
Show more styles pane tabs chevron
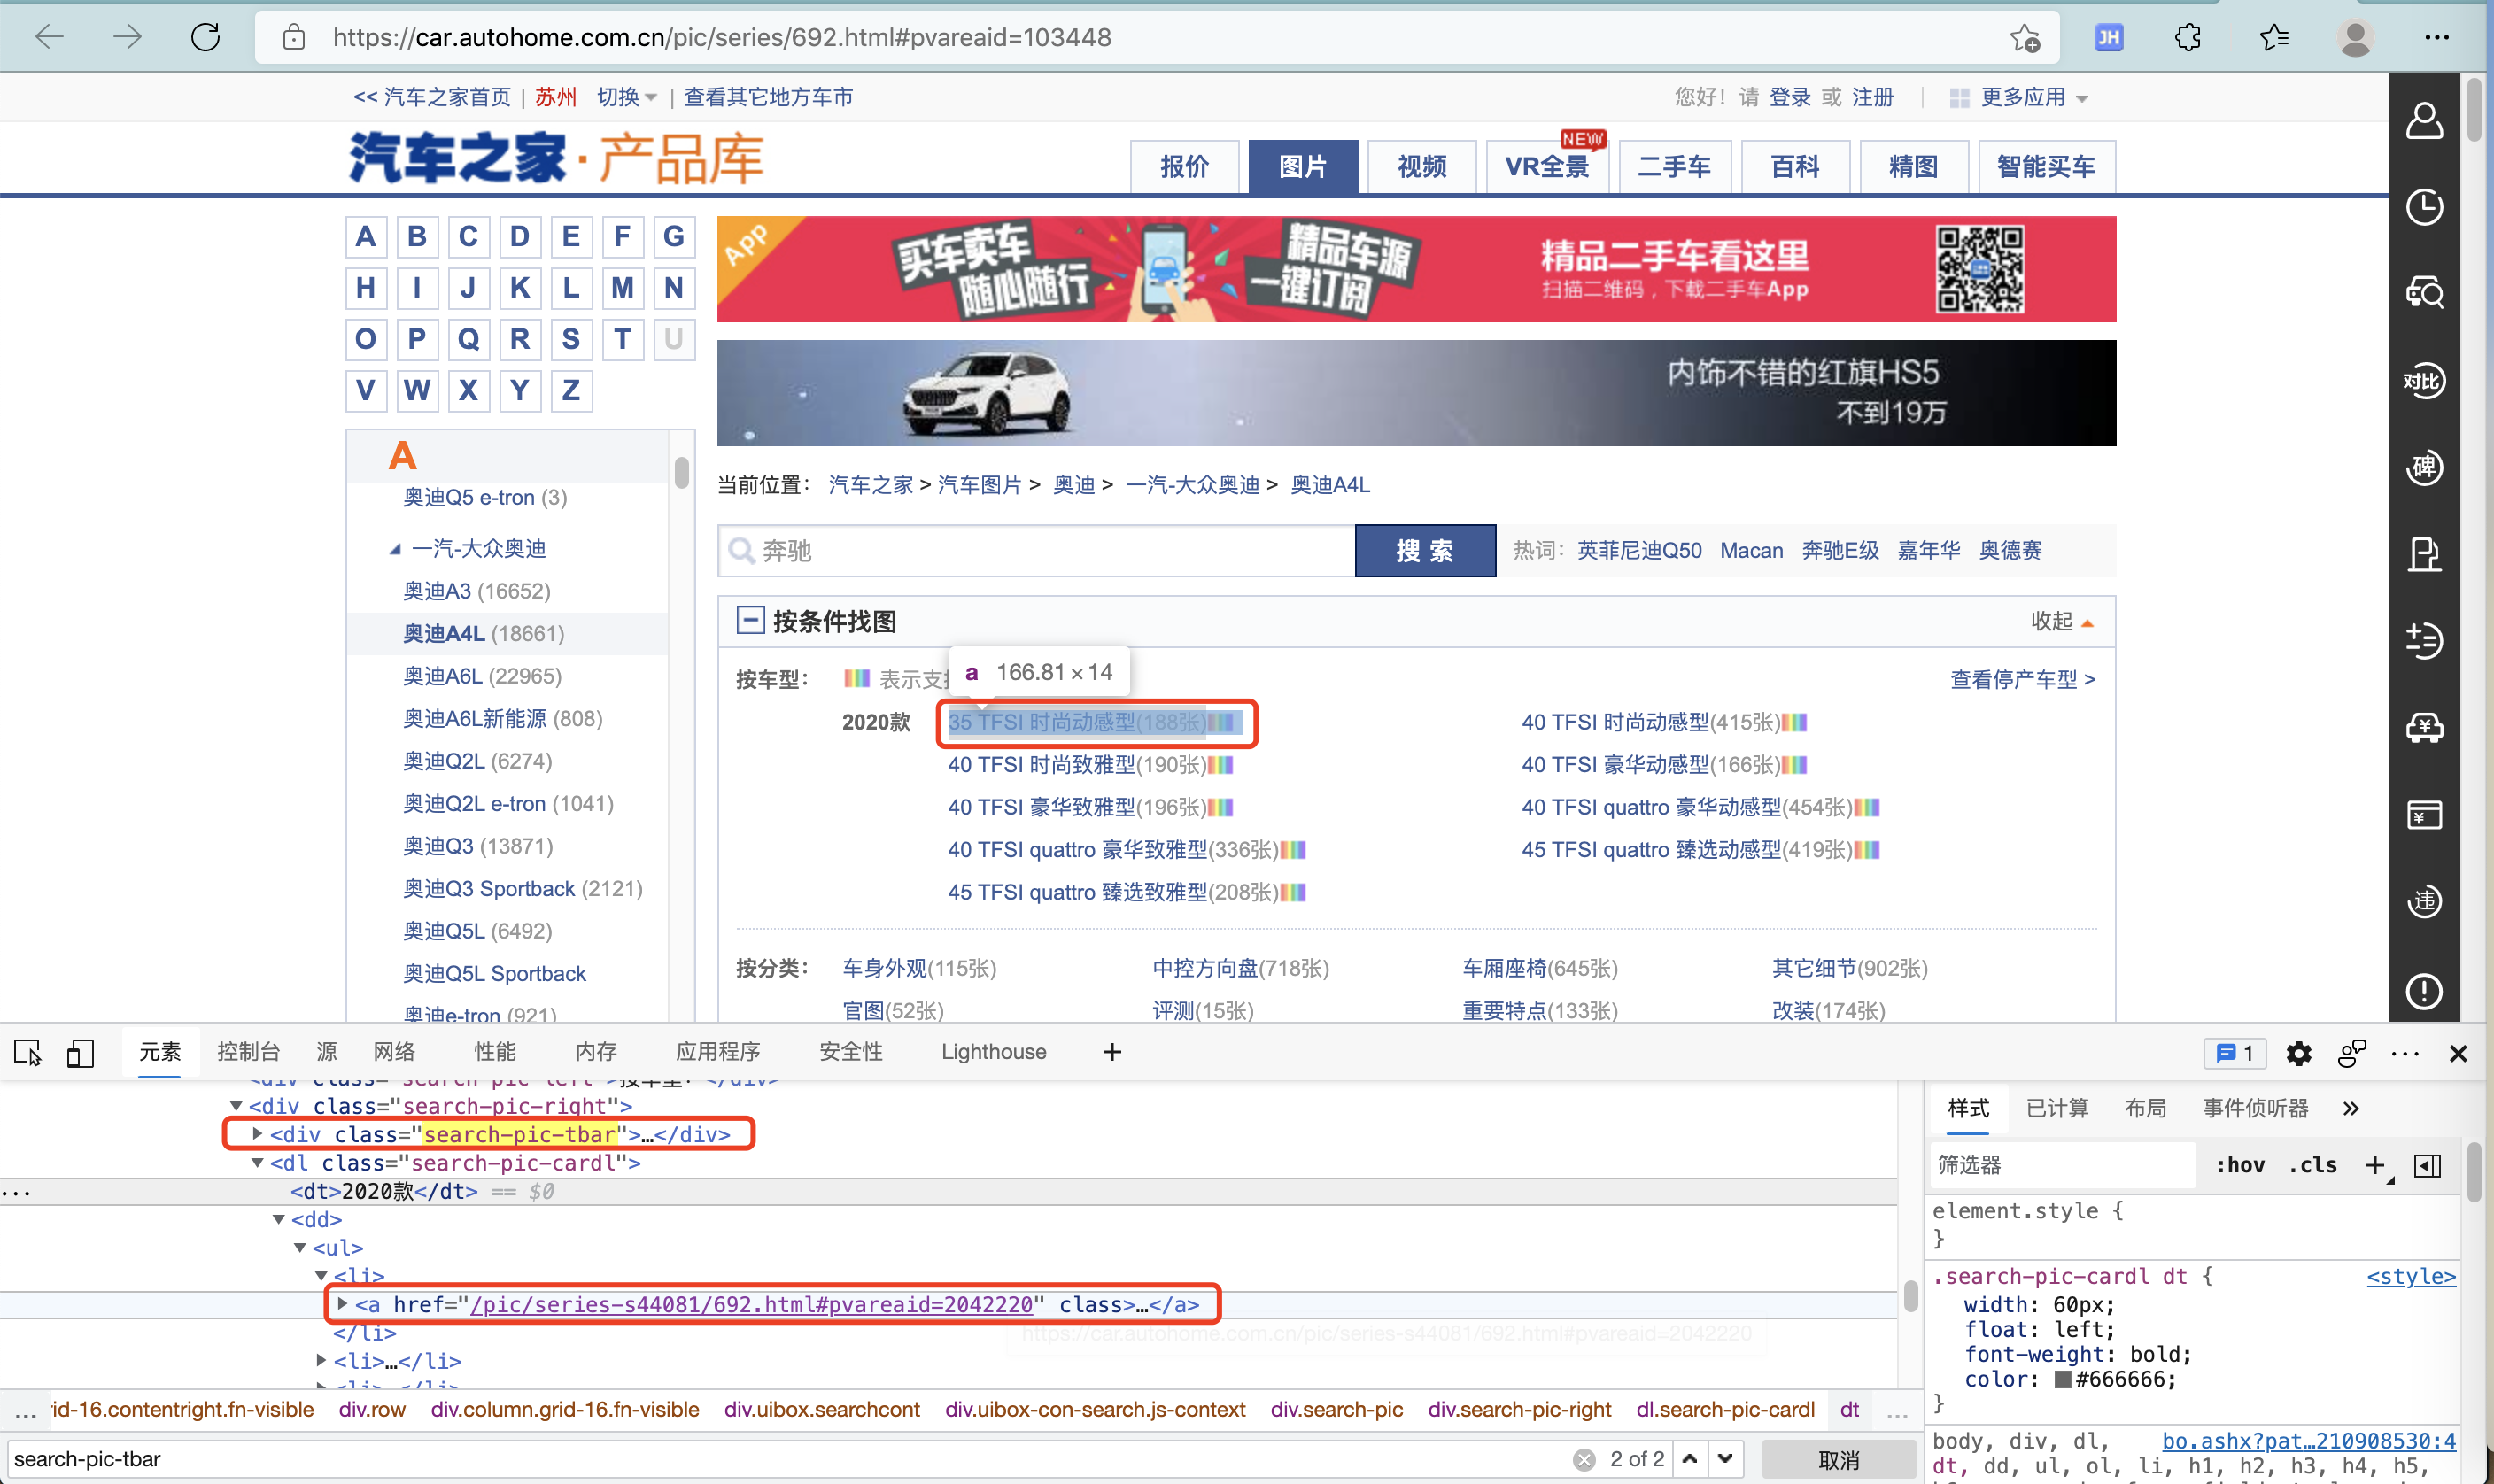click(2350, 1108)
